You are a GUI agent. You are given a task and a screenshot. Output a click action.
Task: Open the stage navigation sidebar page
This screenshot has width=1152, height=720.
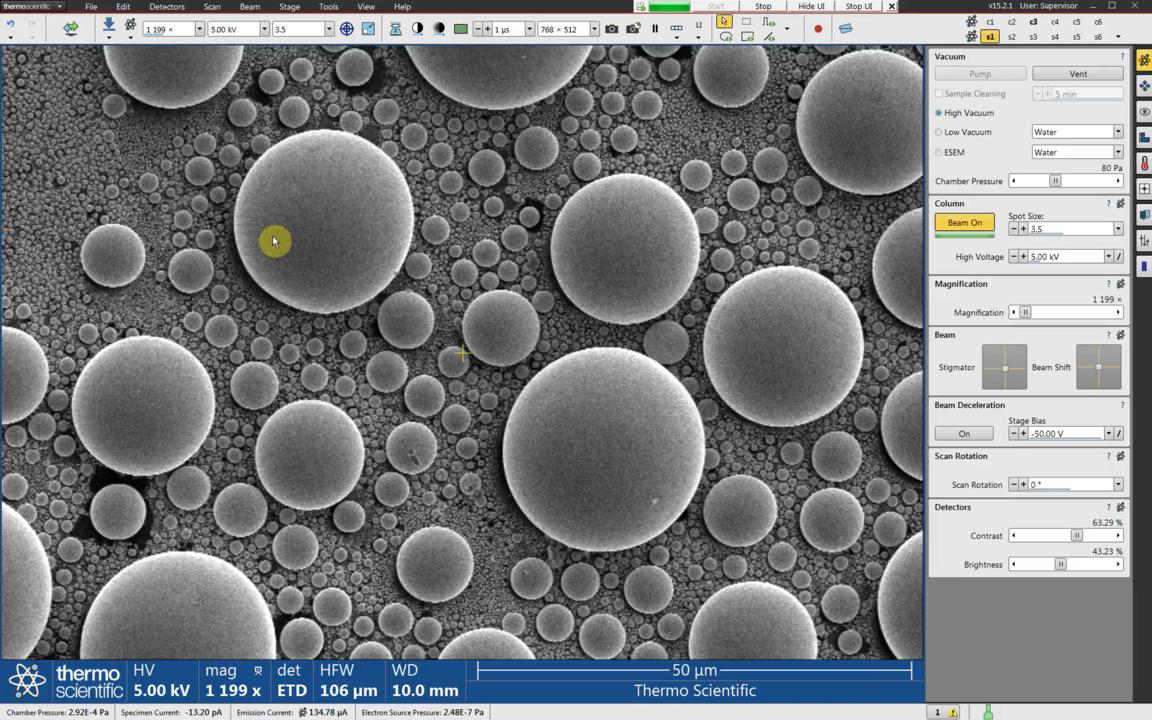coord(1144,86)
